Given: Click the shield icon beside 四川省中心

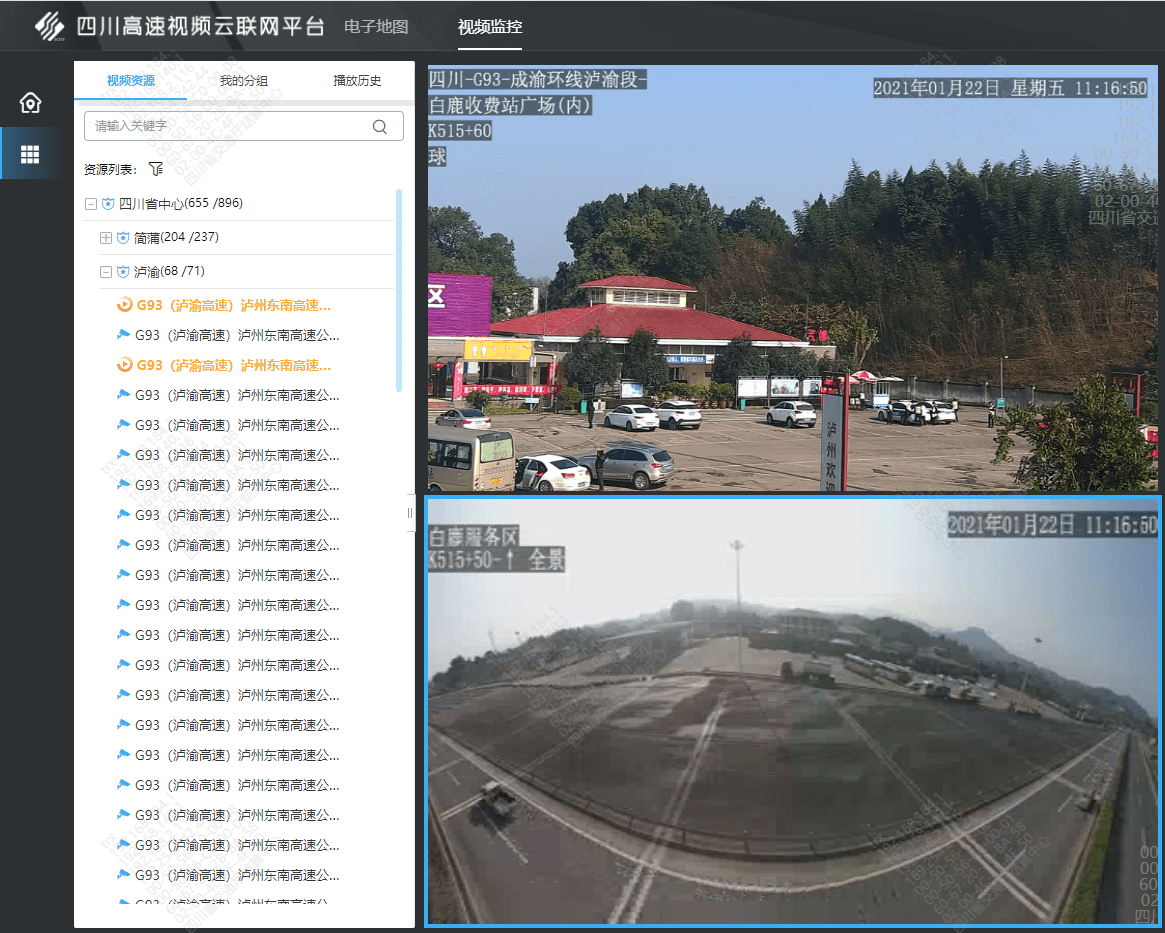Looking at the screenshot, I should point(108,204).
